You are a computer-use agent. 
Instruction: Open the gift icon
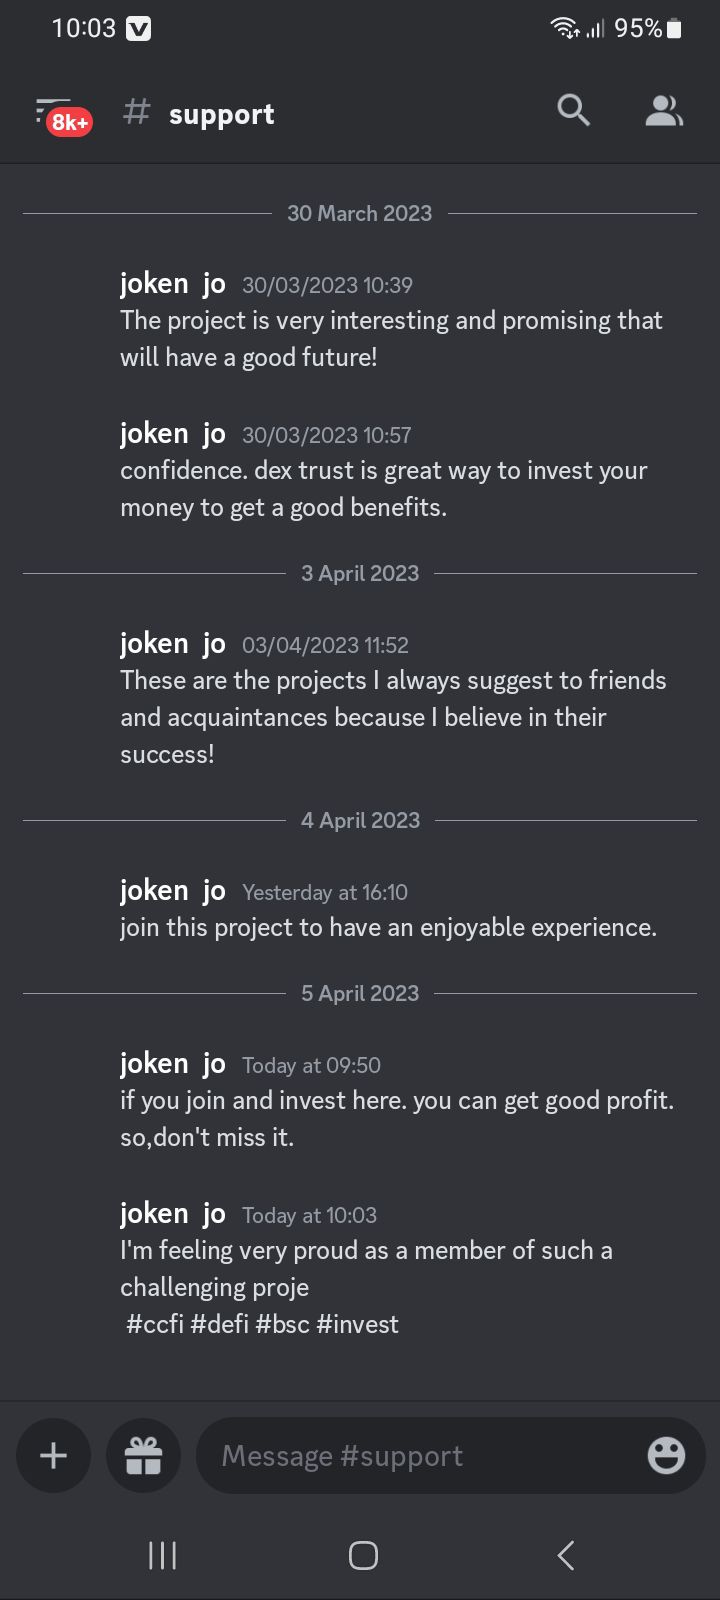[143, 1455]
